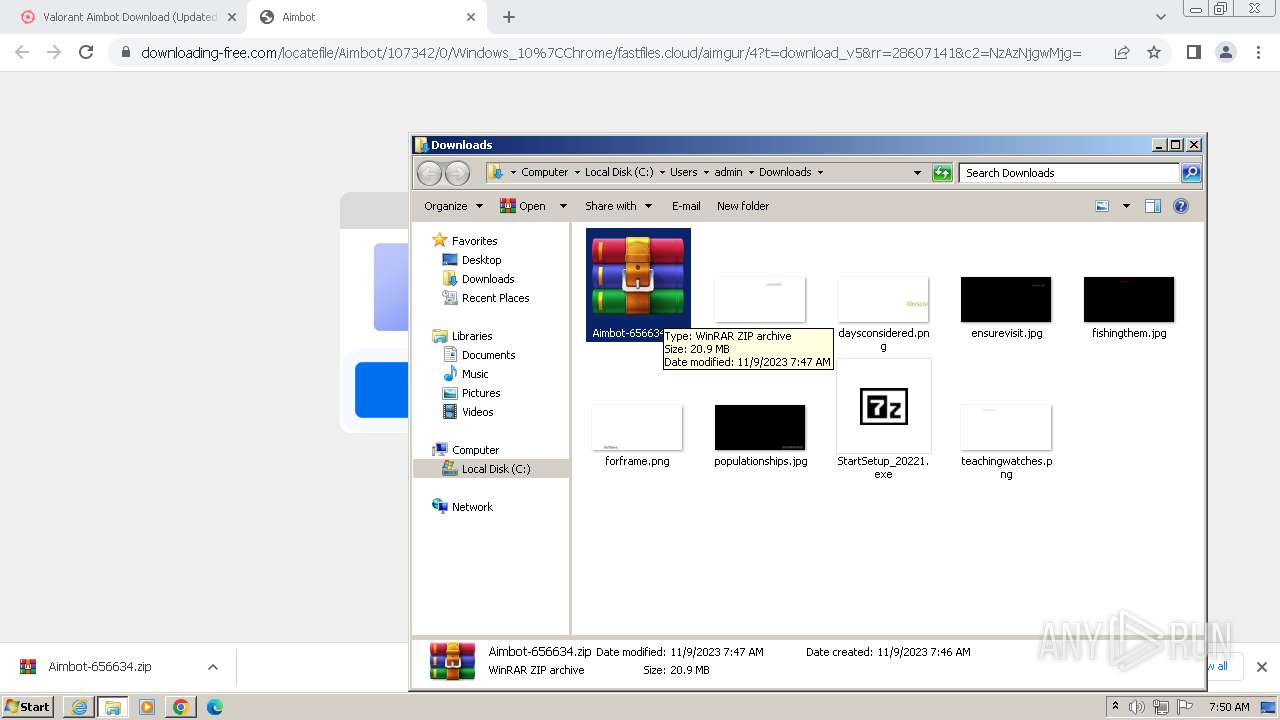1280x720 pixels.
Task: Click the Explorer help icon
Action: coord(1181,206)
